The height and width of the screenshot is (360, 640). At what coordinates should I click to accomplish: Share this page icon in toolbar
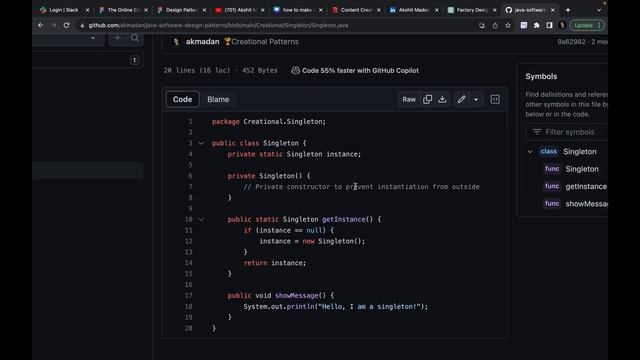(x=495, y=25)
